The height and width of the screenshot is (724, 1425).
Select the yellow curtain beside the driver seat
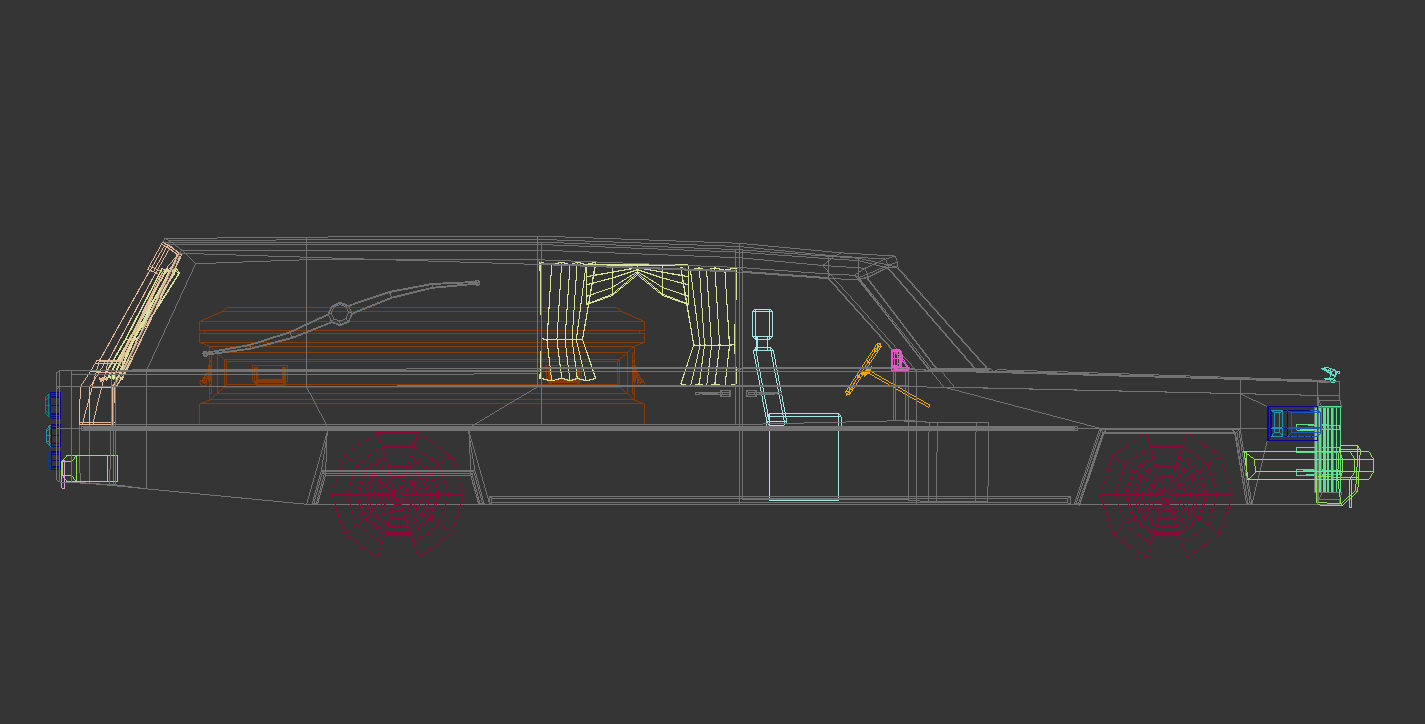710,326
